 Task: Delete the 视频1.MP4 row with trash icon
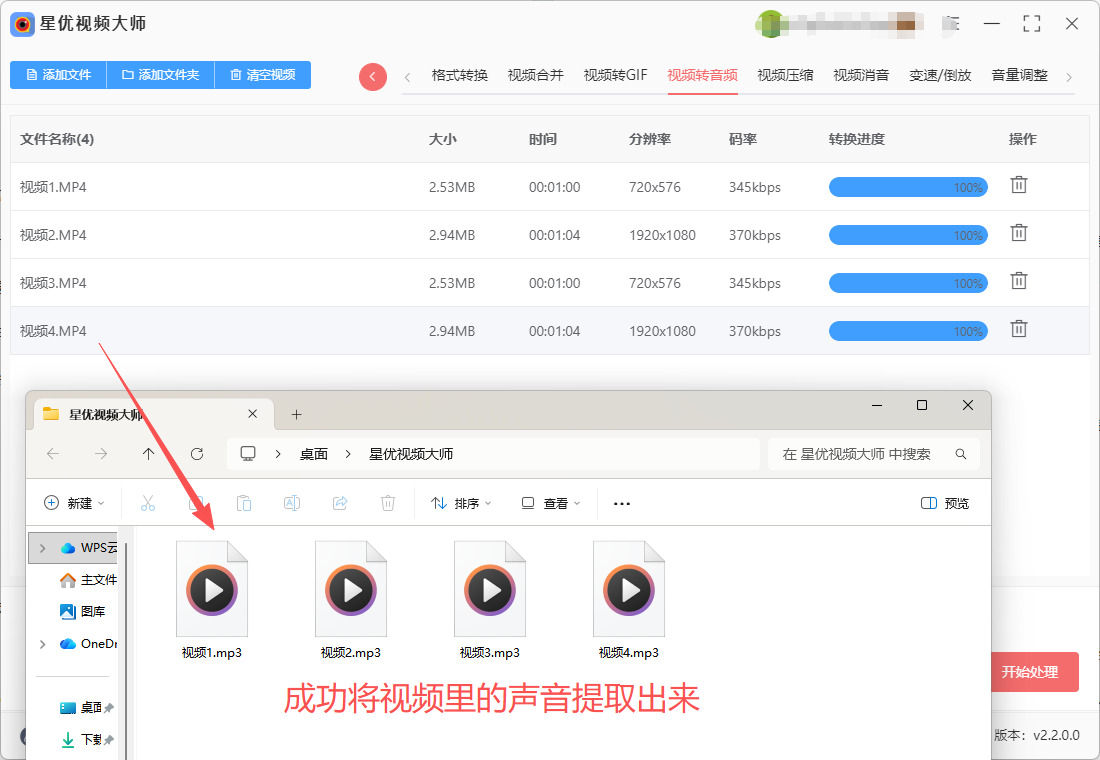pyautogui.click(x=1019, y=185)
